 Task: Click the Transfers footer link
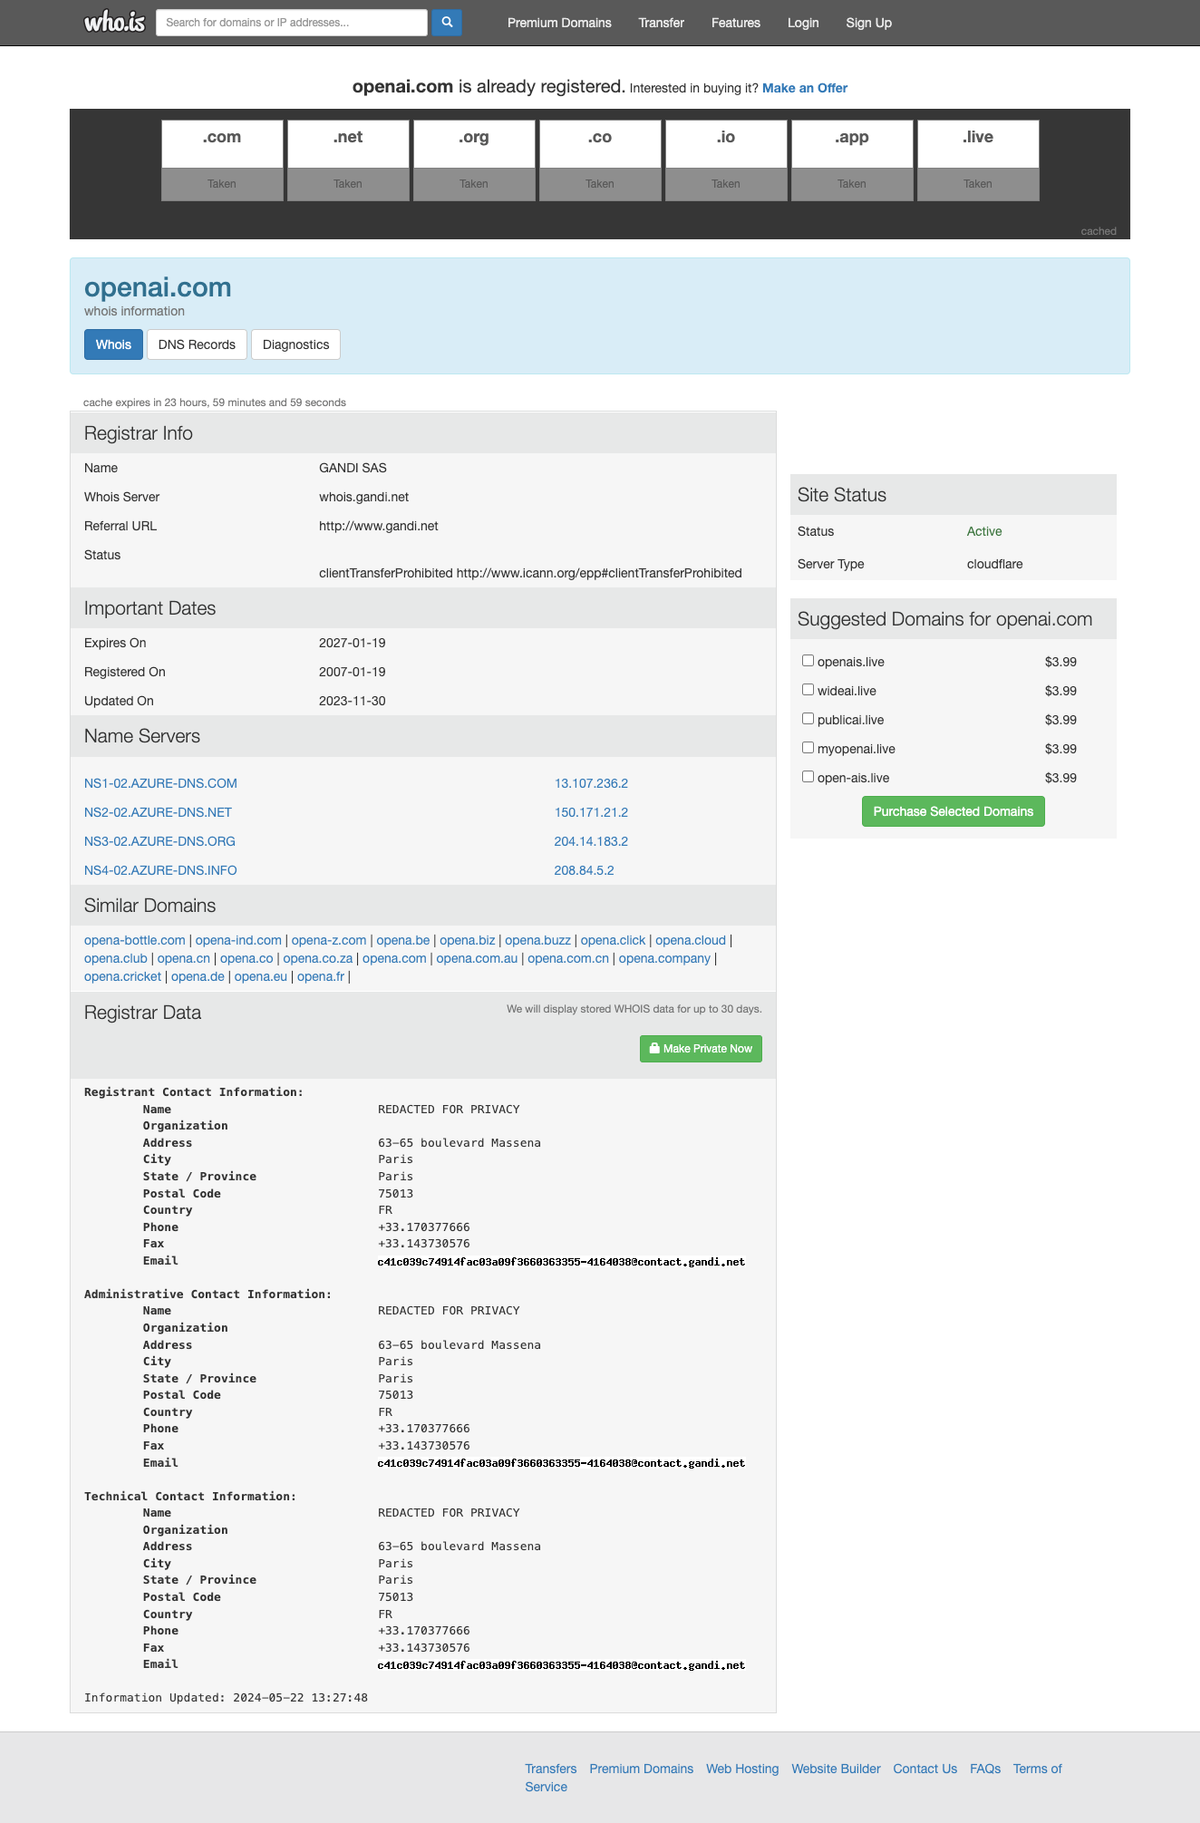pos(551,1768)
